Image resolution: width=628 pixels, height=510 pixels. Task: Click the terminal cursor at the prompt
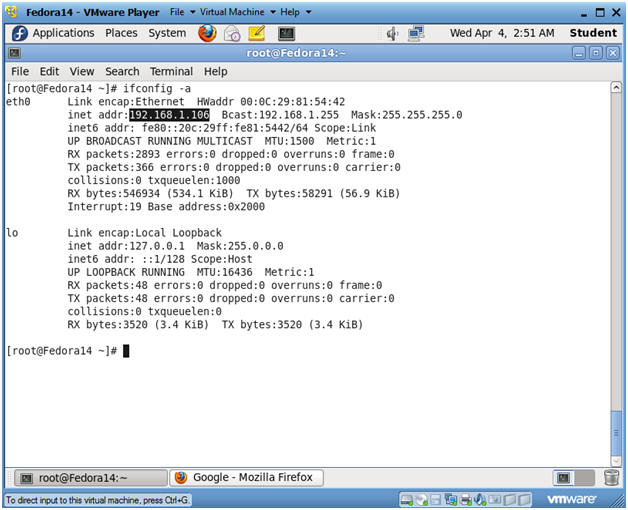tap(126, 351)
